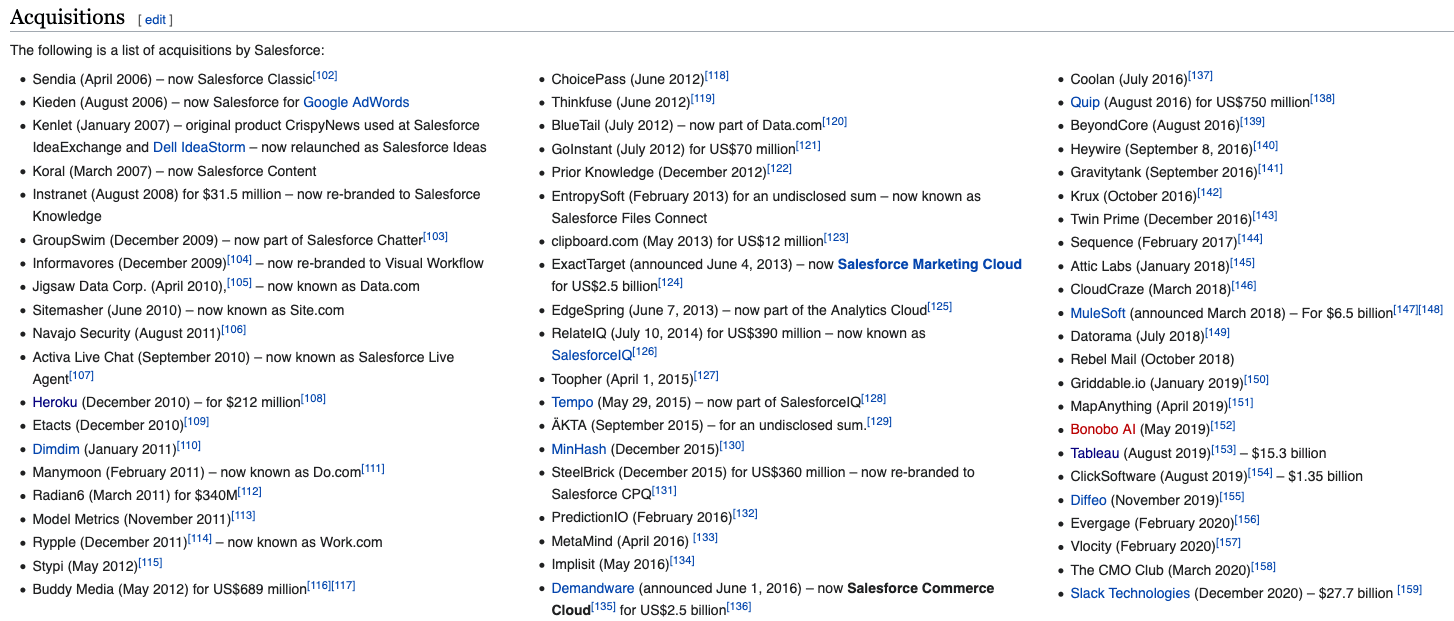Viewport: 1454px width, 621px height.
Task: Click citation [116] after Buddy Media
Action: point(319,585)
